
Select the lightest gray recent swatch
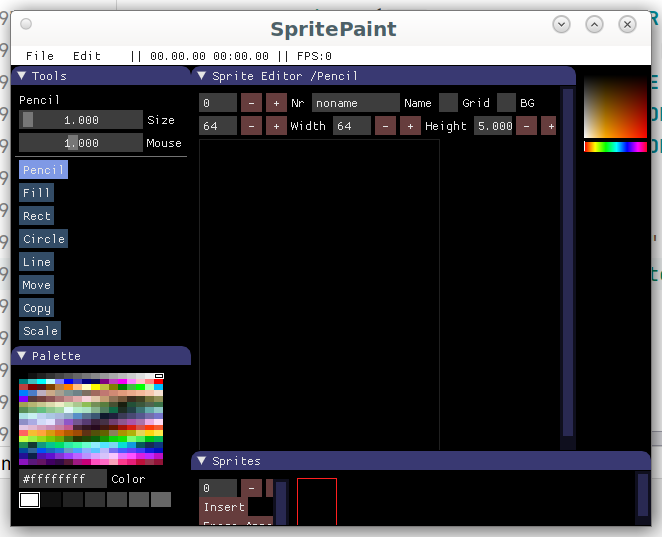[161, 499]
